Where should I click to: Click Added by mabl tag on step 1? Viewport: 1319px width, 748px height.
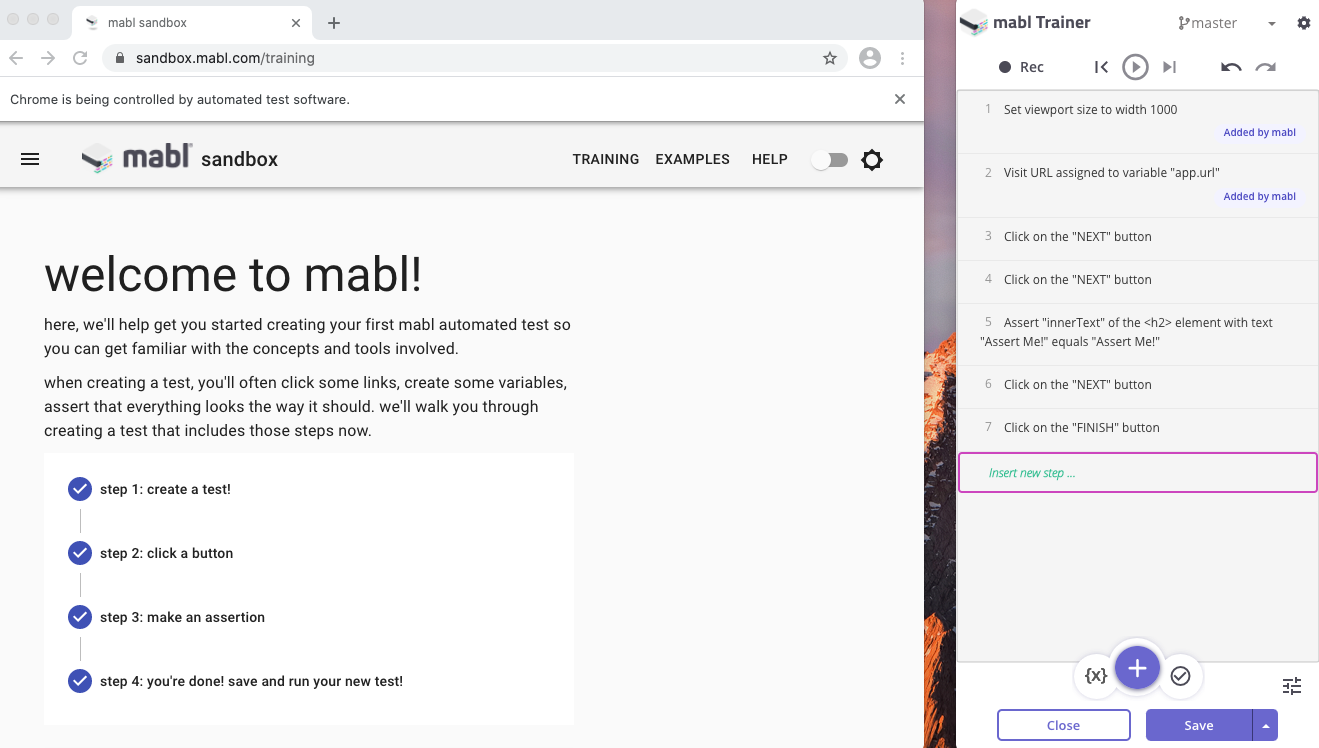pos(1260,133)
